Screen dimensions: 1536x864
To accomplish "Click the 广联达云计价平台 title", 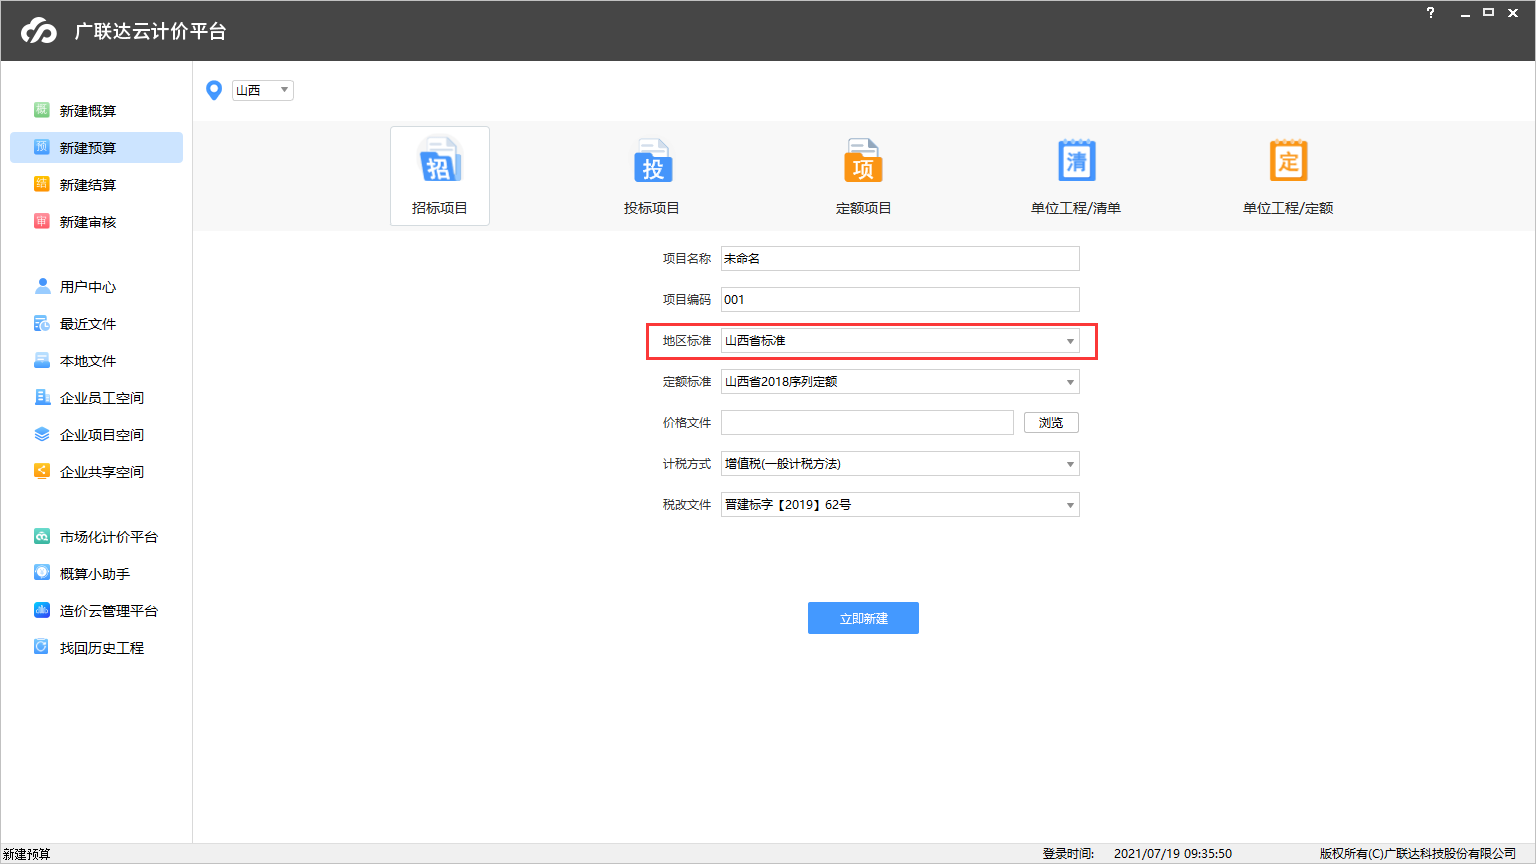I will pyautogui.click(x=150, y=31).
